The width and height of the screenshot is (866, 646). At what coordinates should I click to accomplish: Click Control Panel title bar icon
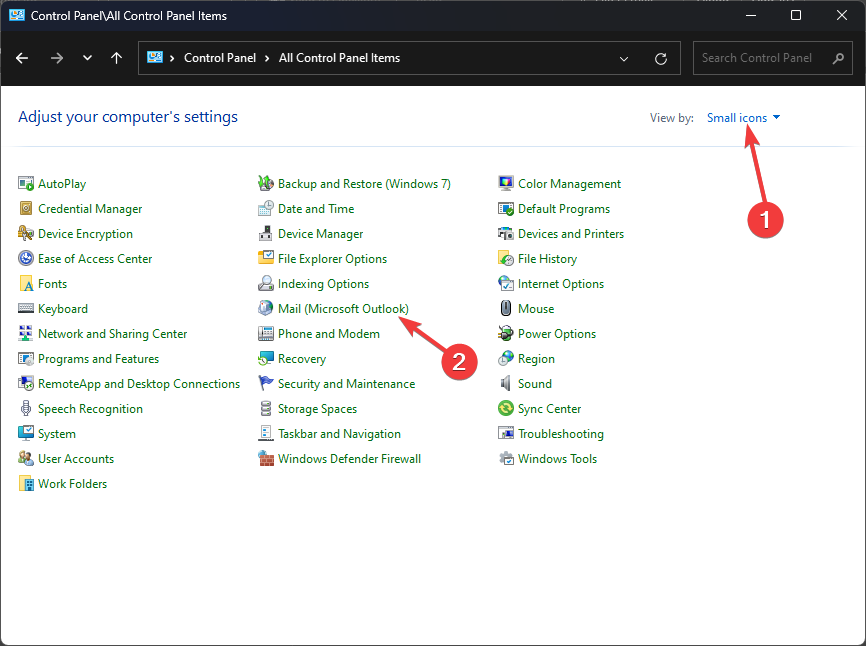pos(17,15)
